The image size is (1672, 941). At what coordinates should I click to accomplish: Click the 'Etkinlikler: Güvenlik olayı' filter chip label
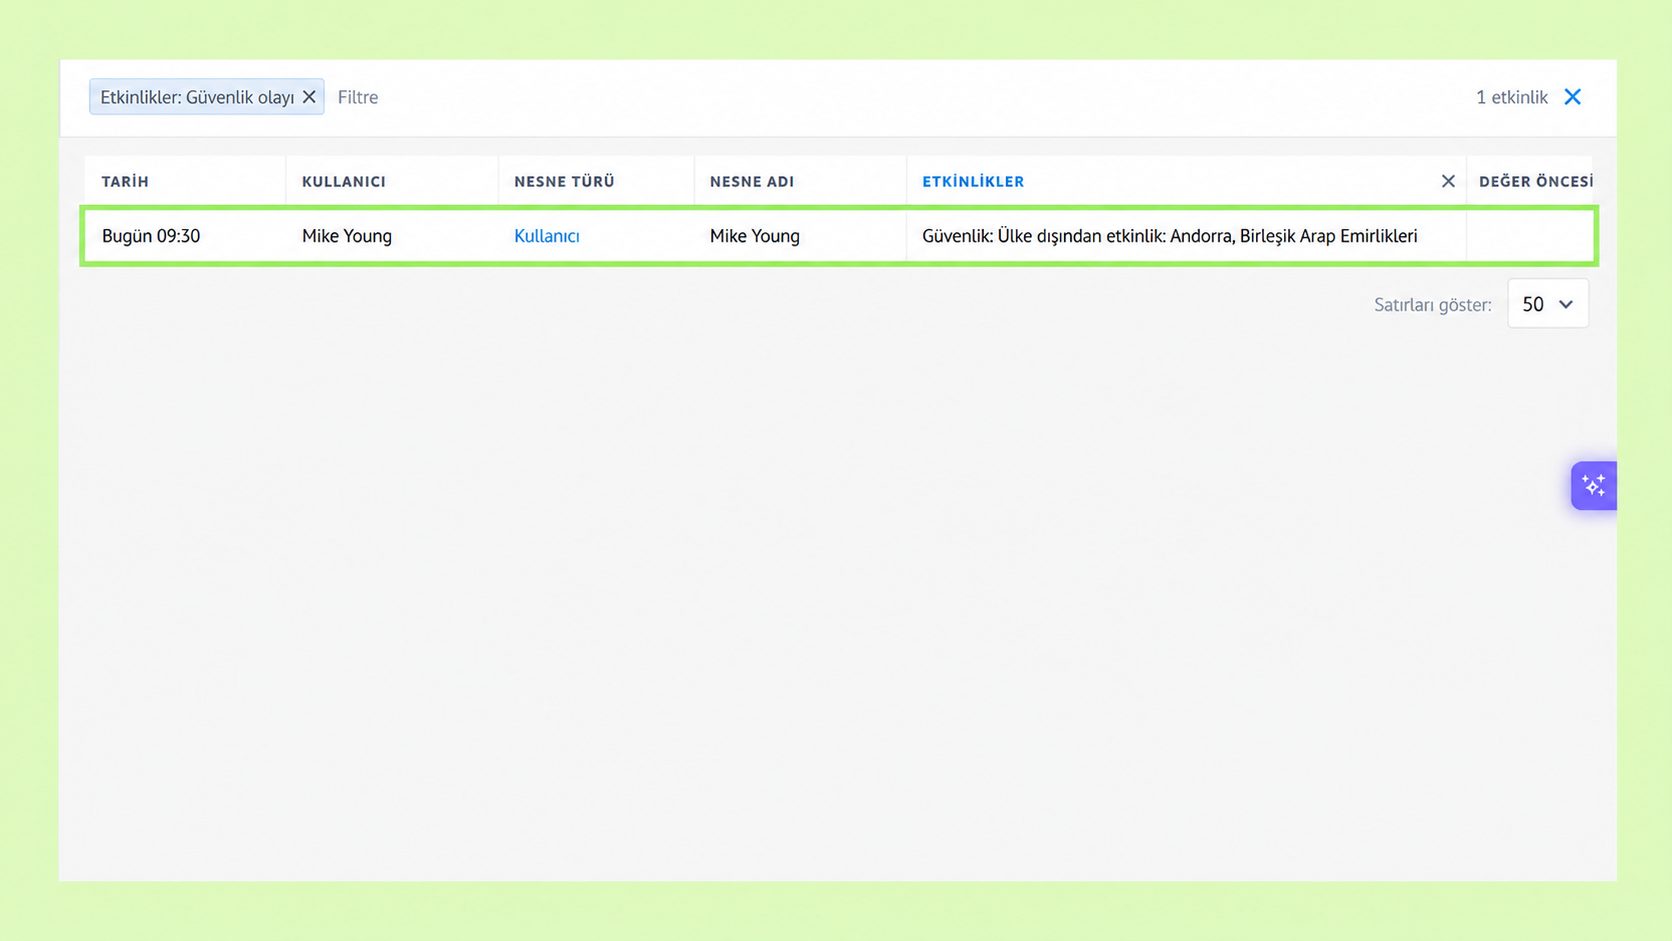coord(197,97)
